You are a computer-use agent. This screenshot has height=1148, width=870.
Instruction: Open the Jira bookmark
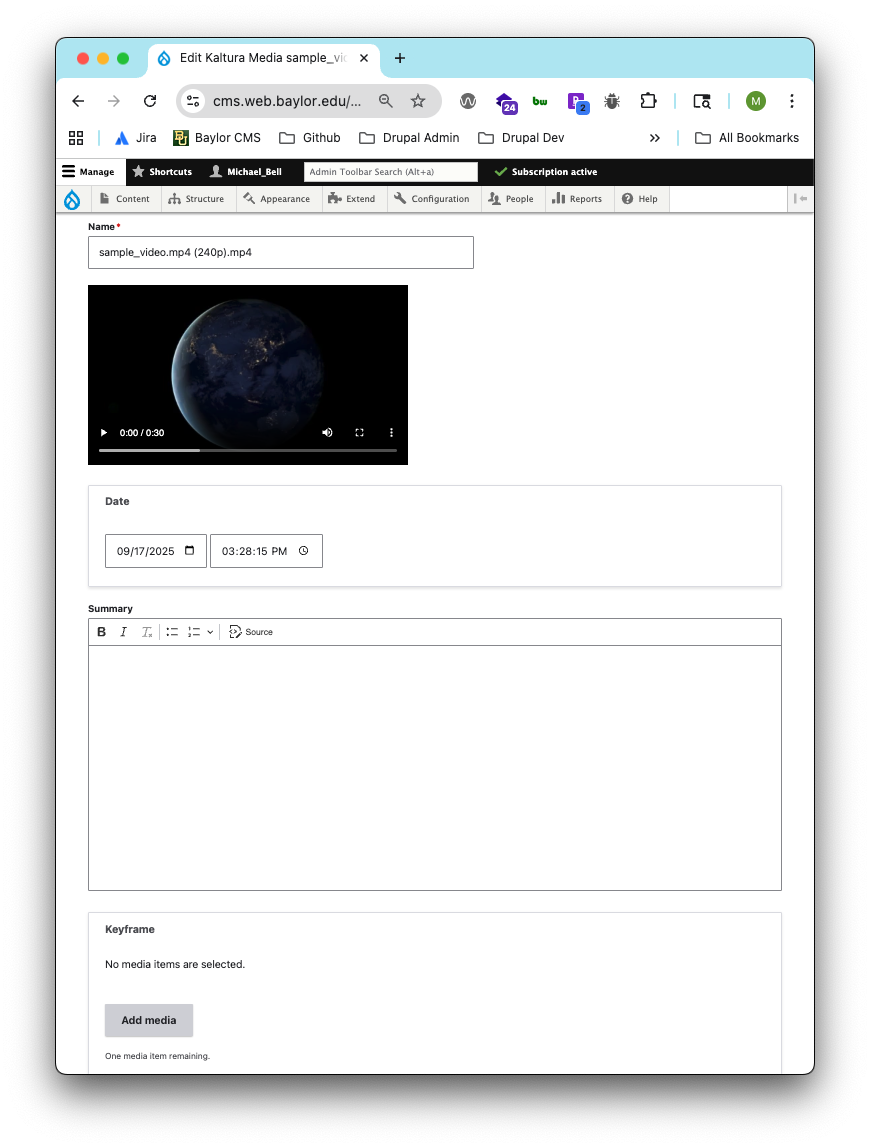(x=135, y=138)
